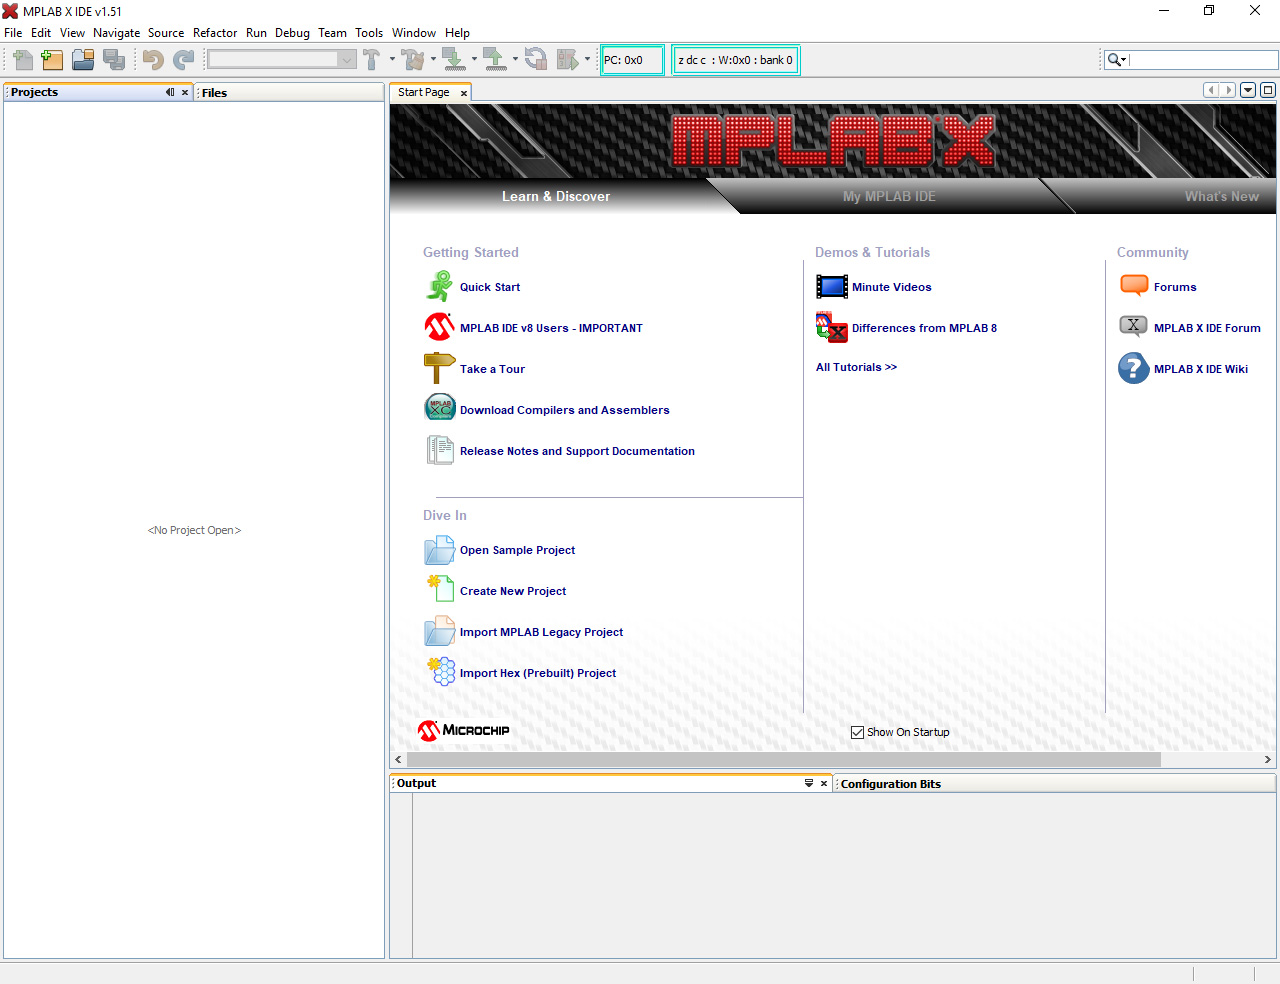Click Import Hex (Prebuilt) Project icon
Screen dimensions: 1280x984
click(x=440, y=672)
